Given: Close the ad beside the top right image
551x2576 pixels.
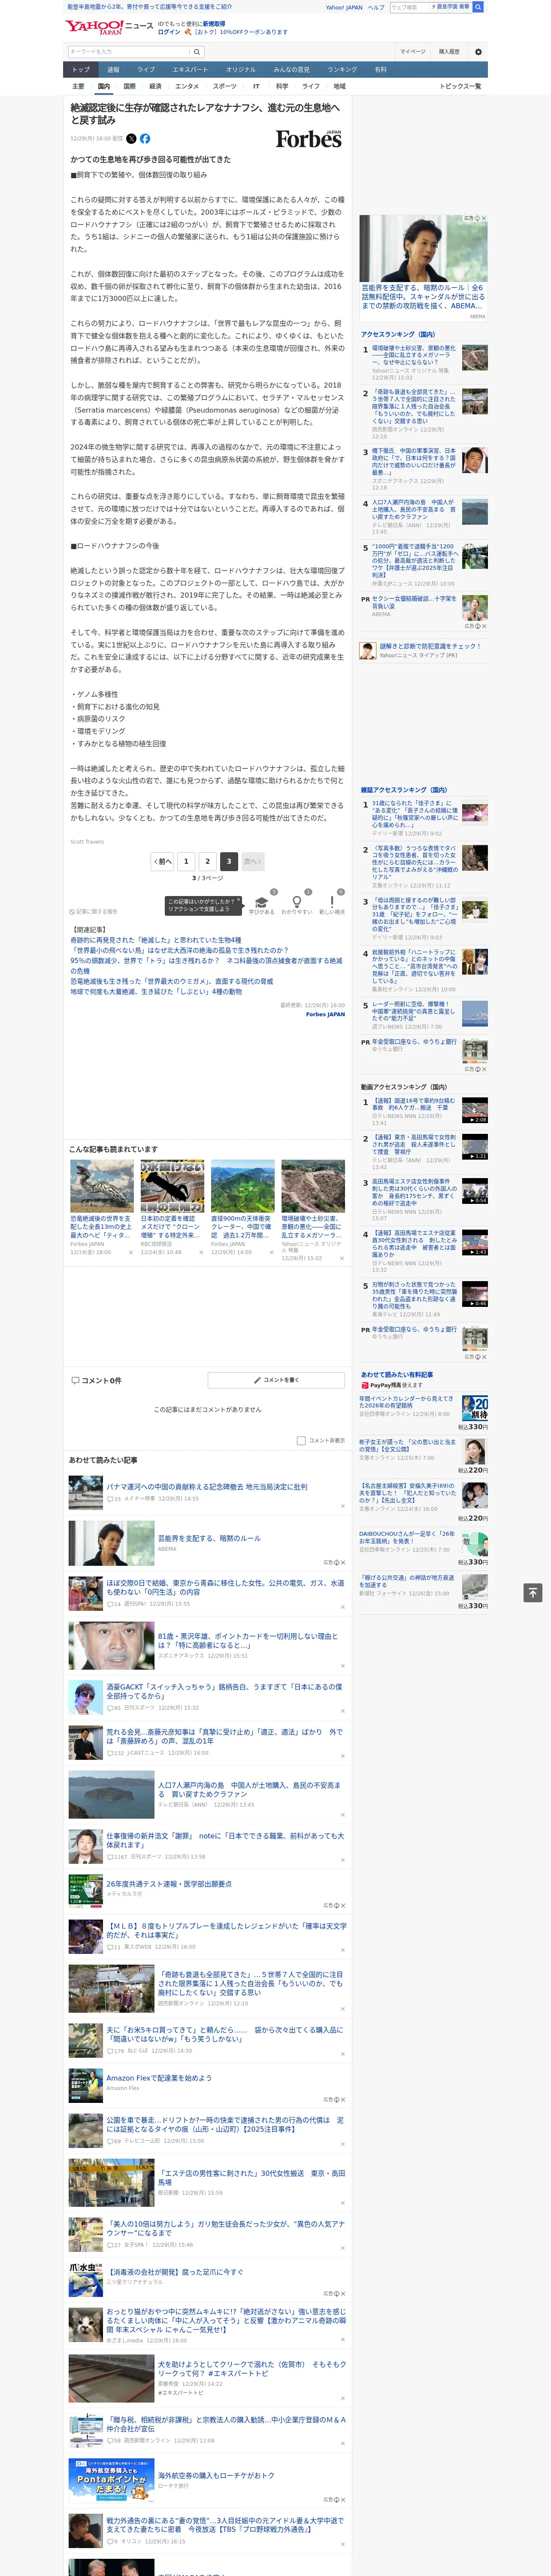Looking at the screenshot, I should coord(484,218).
